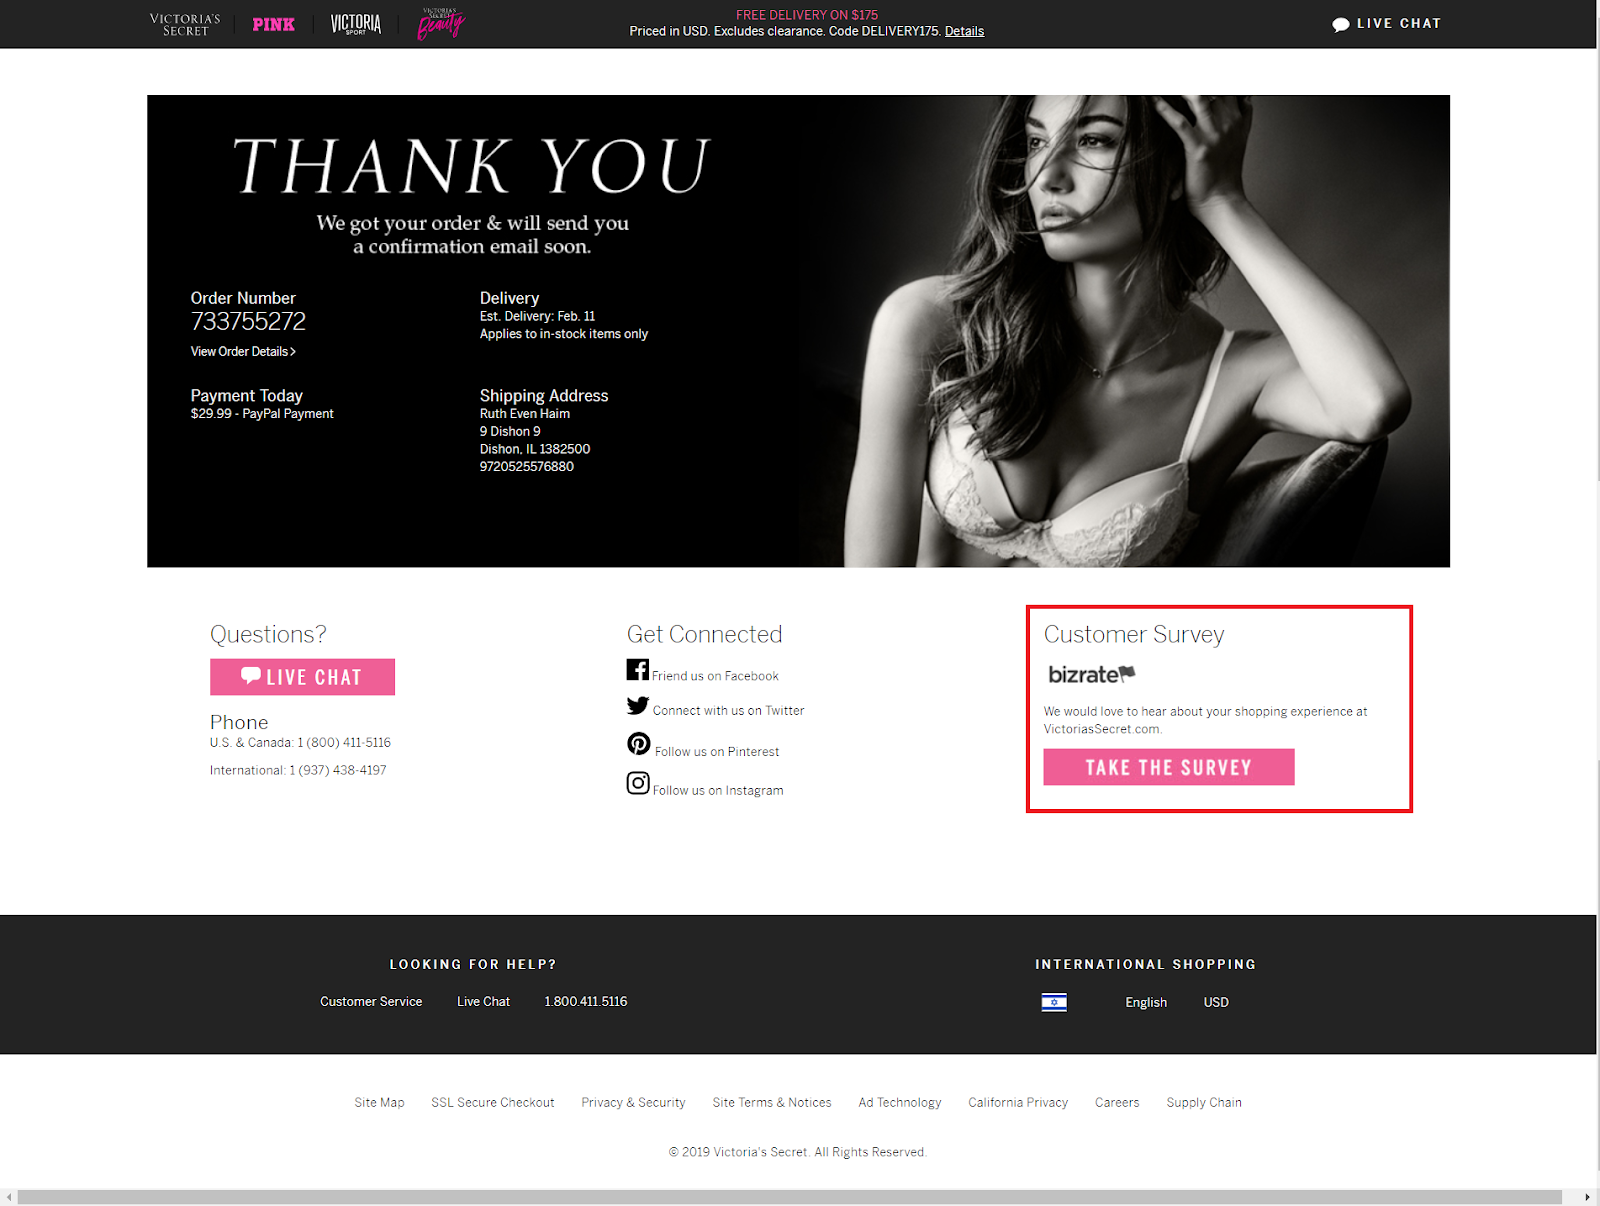
Task: Open Details link for free delivery
Action: (964, 31)
